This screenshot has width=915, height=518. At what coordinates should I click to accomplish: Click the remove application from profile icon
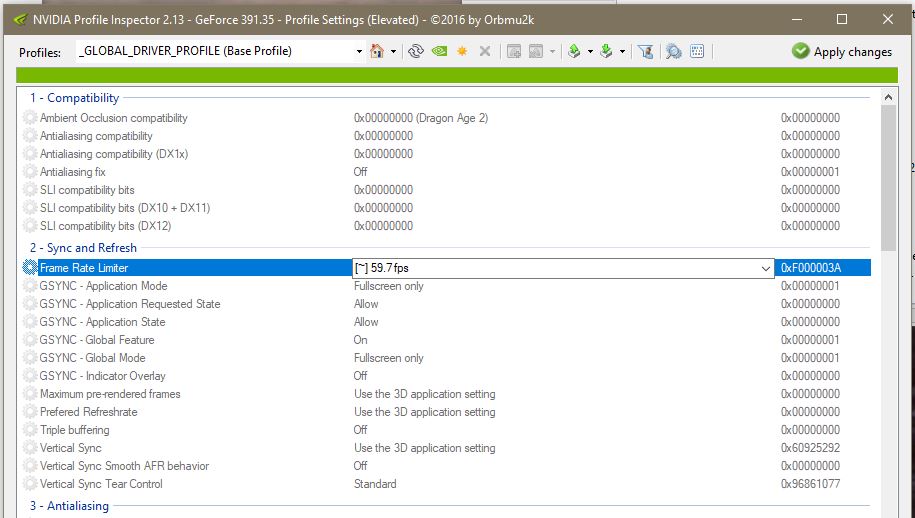tap(536, 51)
